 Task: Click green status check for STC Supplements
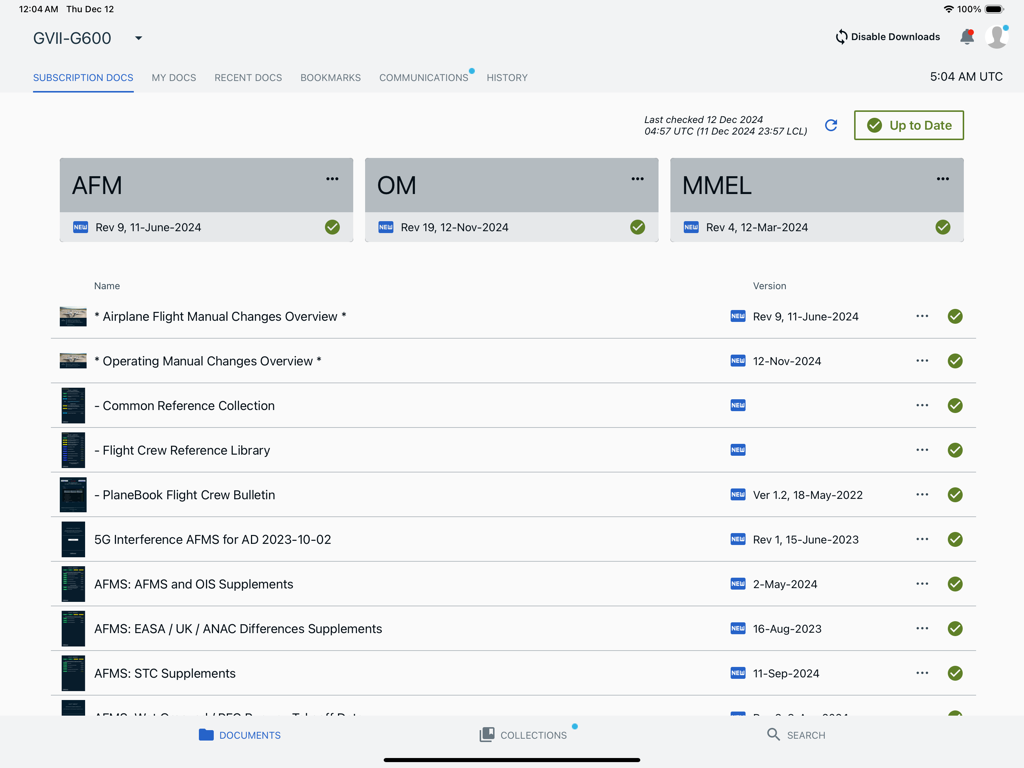coord(955,673)
